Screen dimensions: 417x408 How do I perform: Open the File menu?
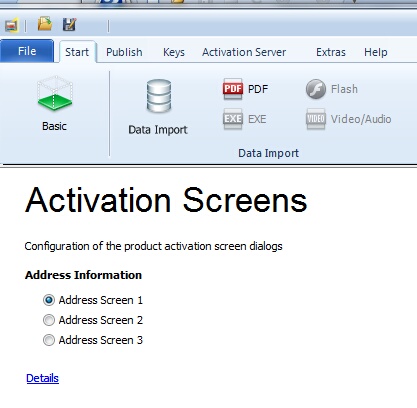[27, 51]
